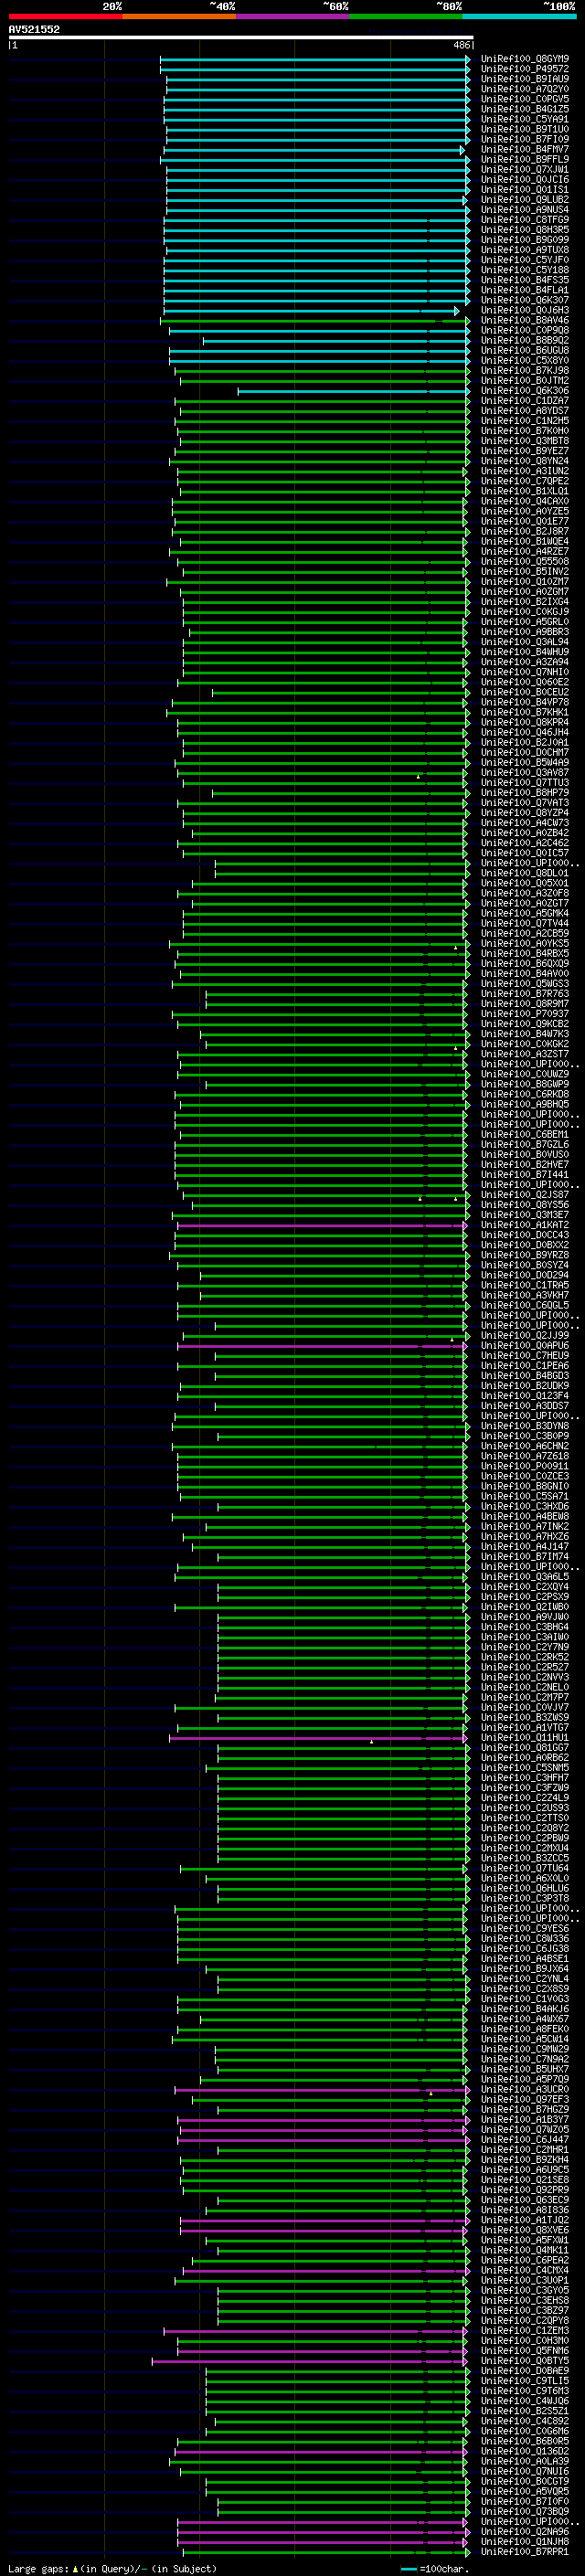This screenshot has height=2576, width=585.
Task: Select hit UniRef100_A1KAT2
Action: pos(525,1225)
